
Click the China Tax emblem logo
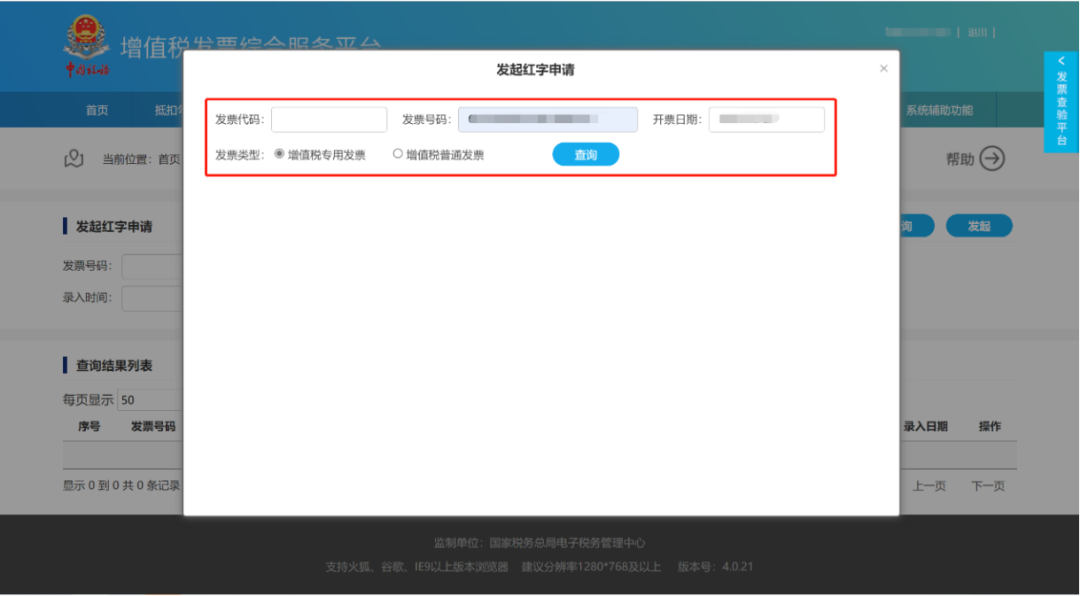87,46
